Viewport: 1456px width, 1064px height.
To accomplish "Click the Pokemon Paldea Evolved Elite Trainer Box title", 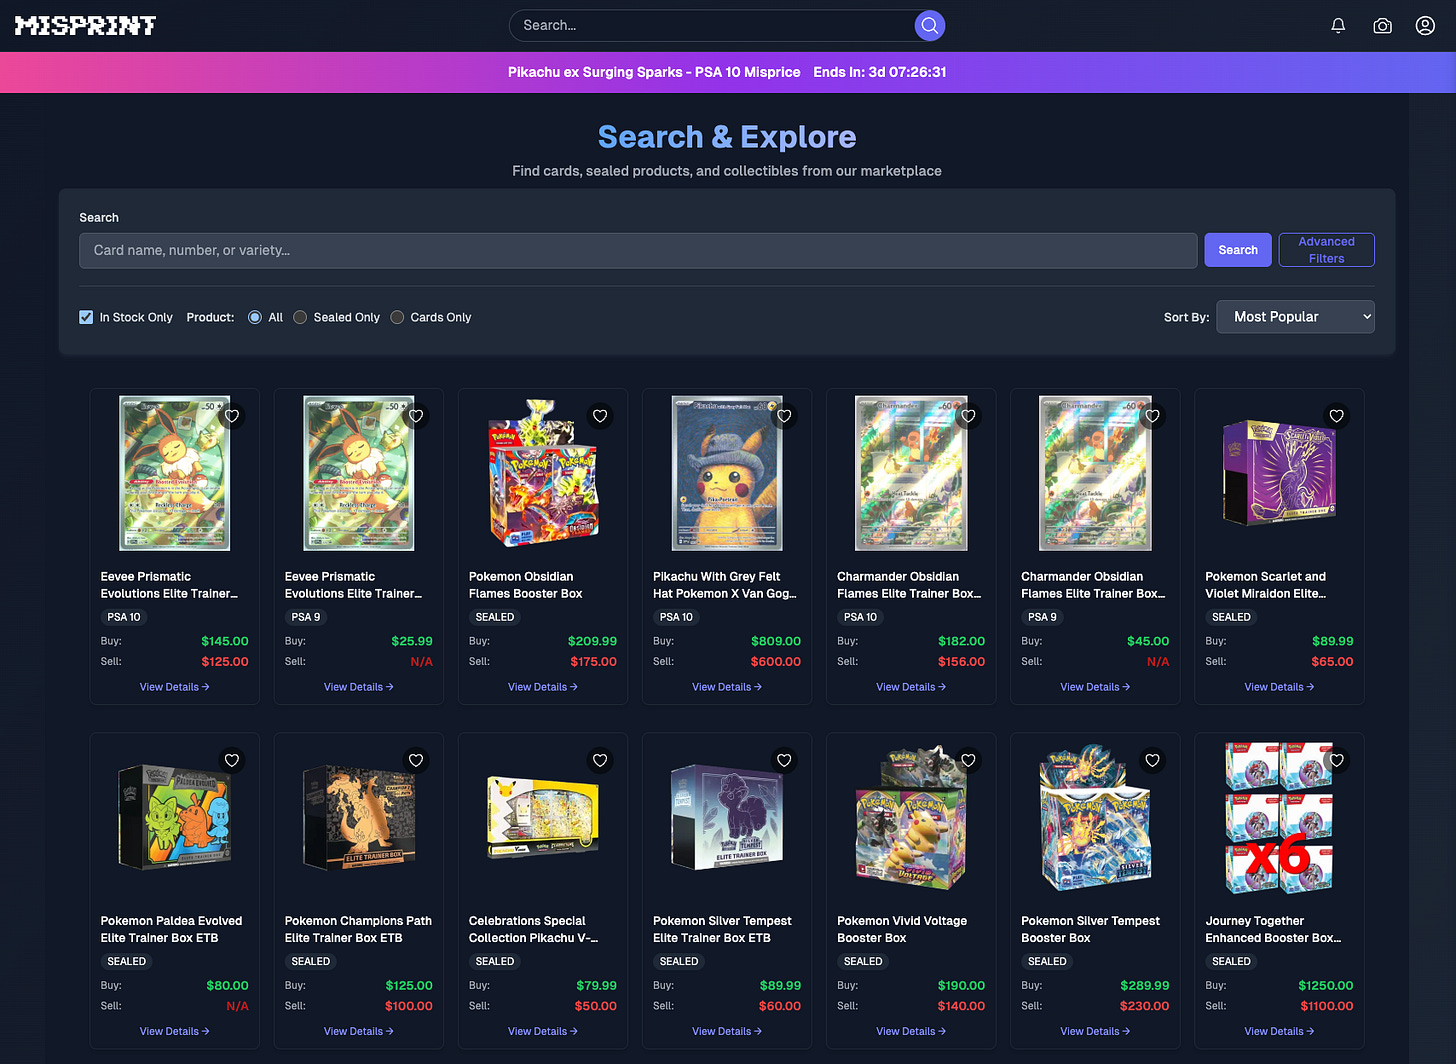I will [x=171, y=929].
